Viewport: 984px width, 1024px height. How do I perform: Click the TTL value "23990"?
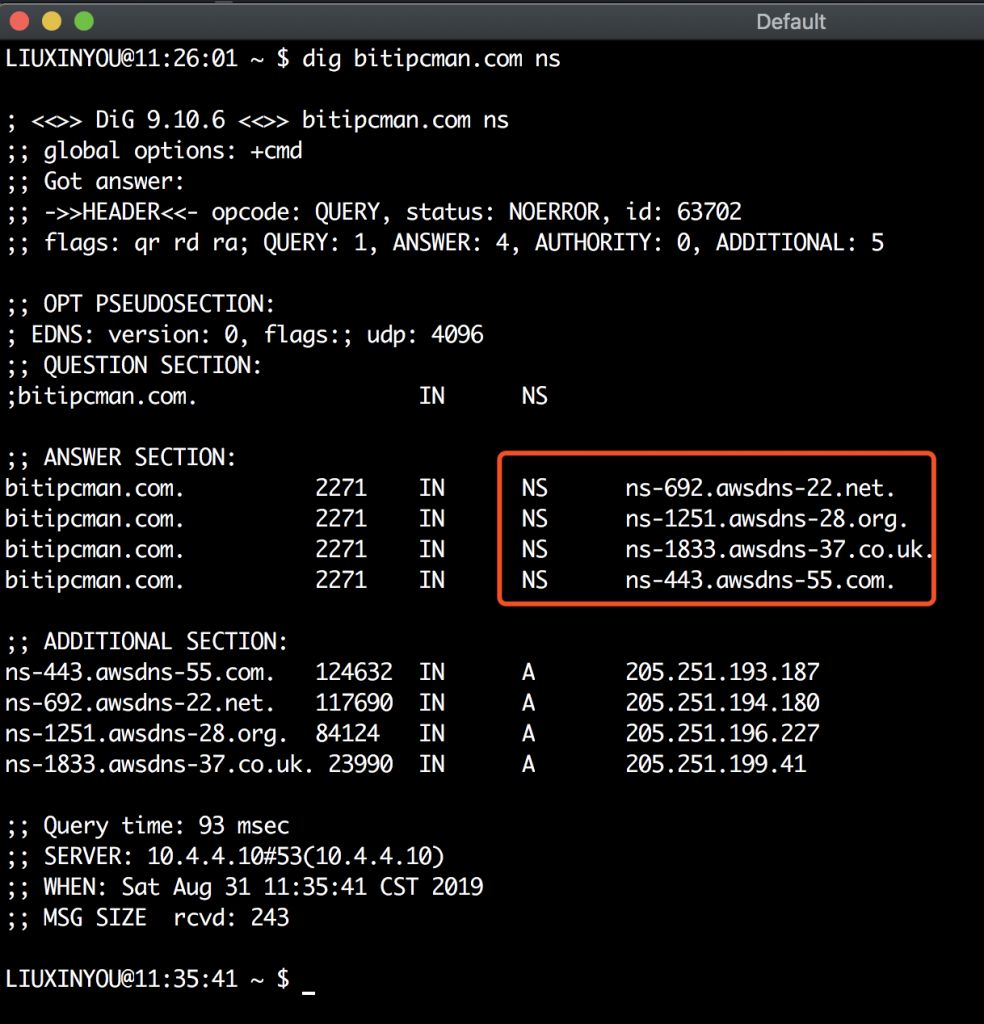coord(360,765)
